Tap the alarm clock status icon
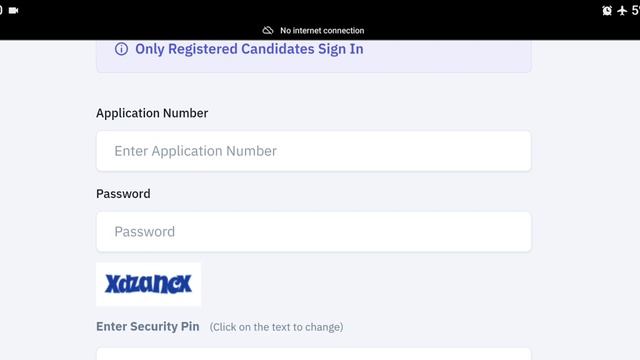Image resolution: width=640 pixels, height=360 pixels. [x=607, y=11]
